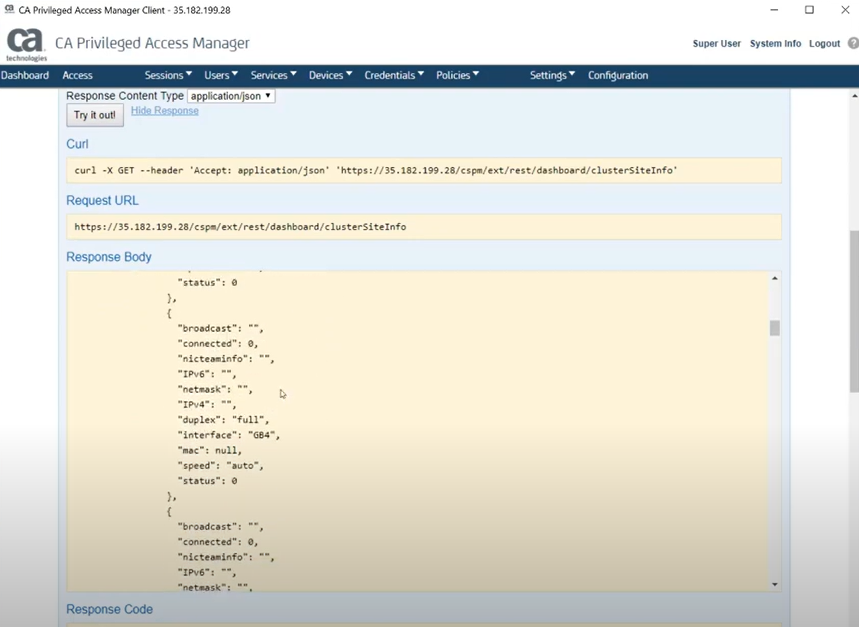Click the application icon in the title bar
This screenshot has height=627, width=859.
tap(9, 8)
